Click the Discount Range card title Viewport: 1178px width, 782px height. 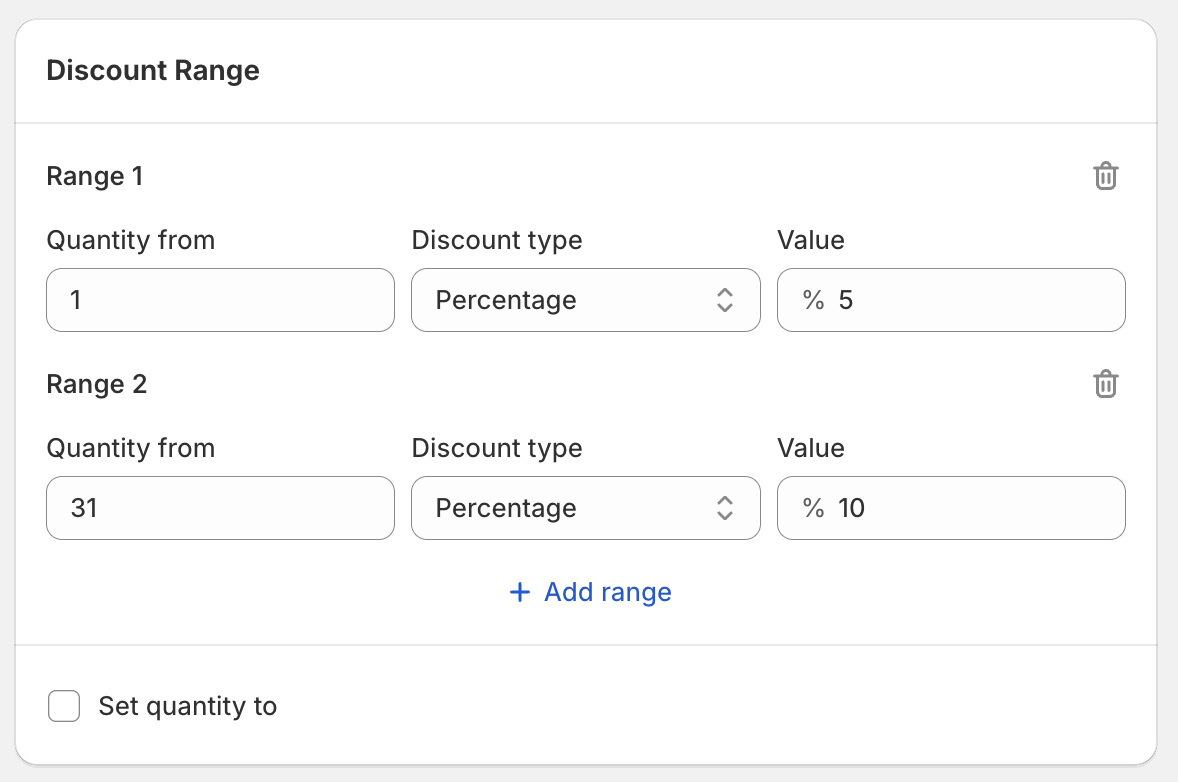click(x=153, y=71)
